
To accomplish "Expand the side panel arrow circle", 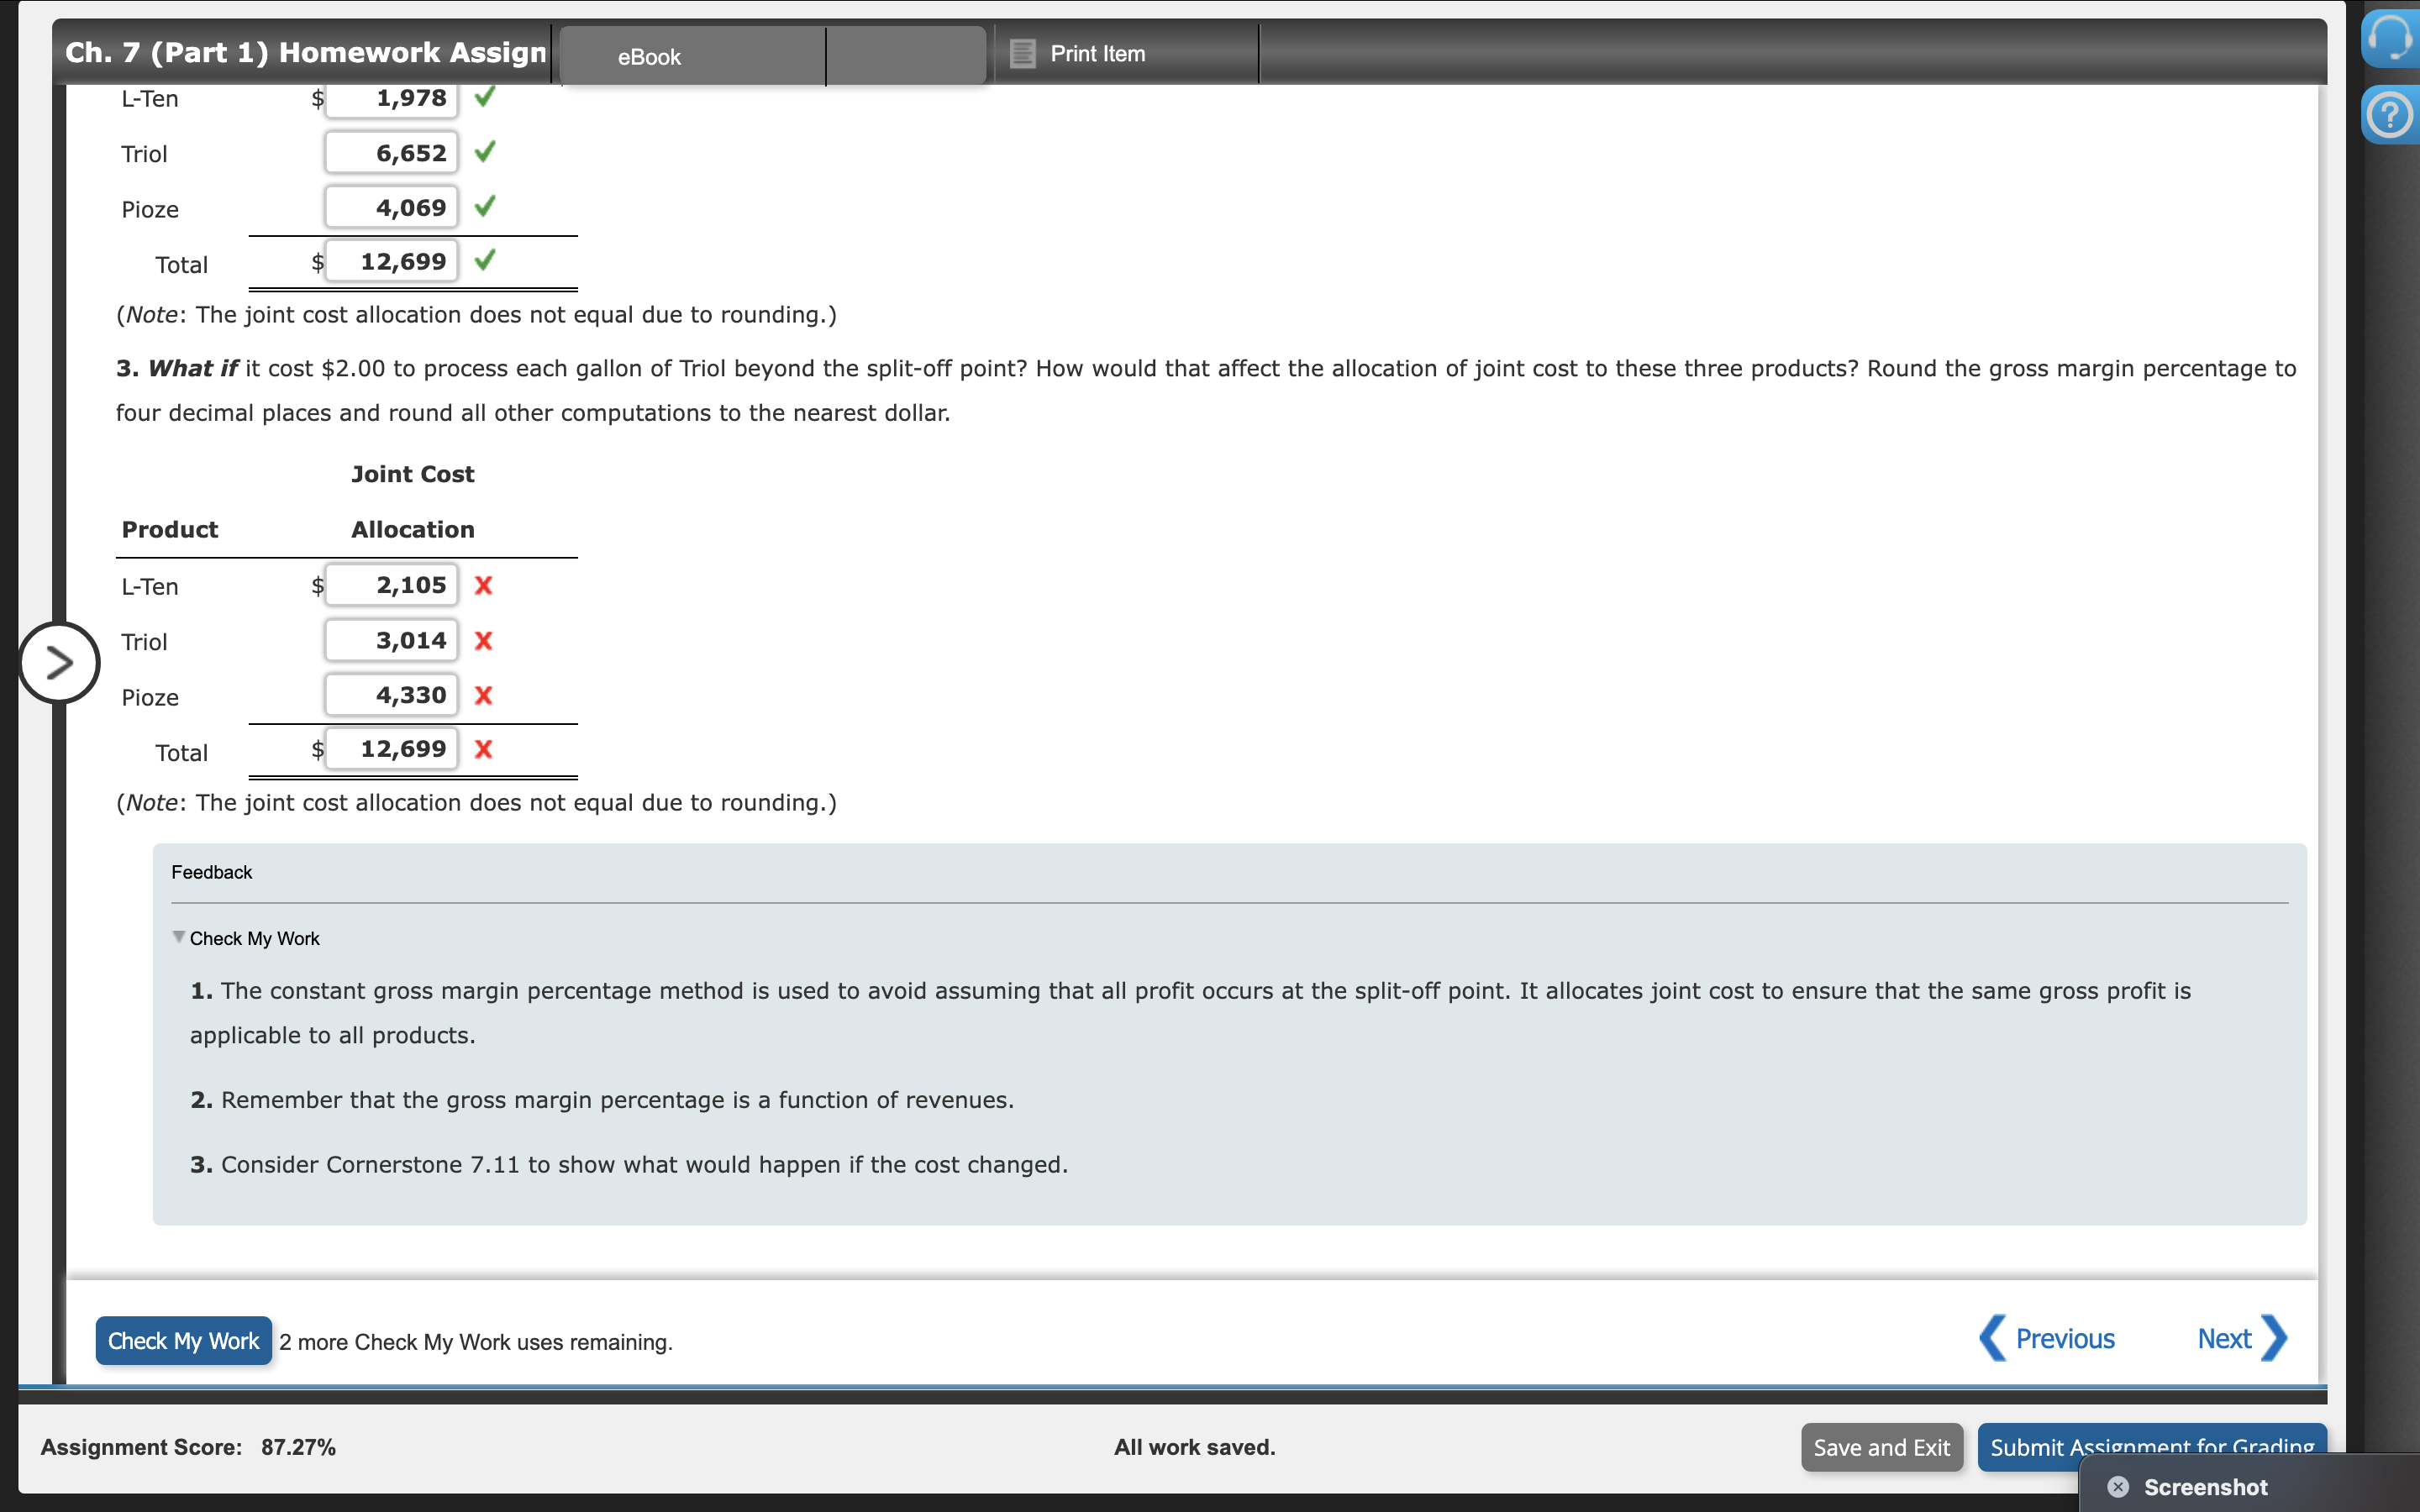I will [x=59, y=662].
